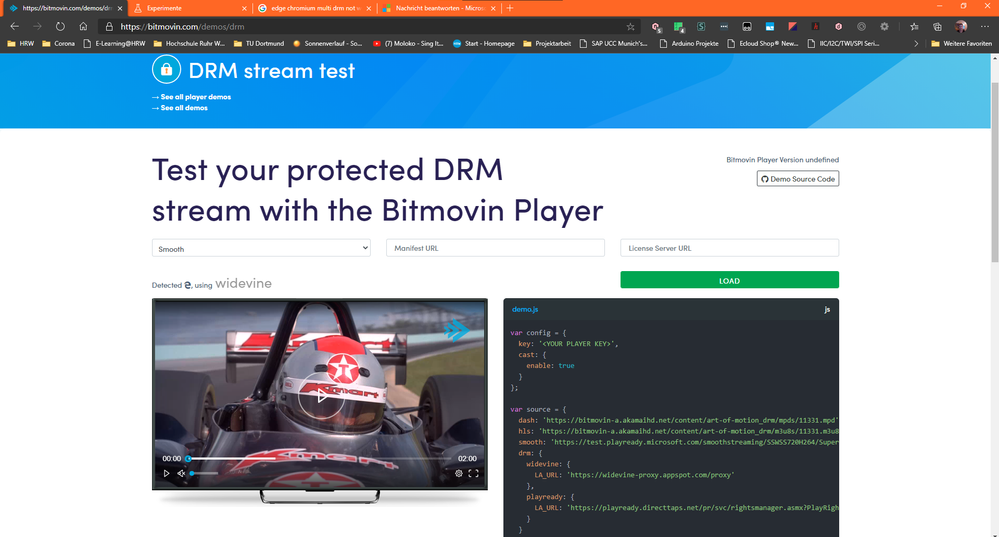
Task: Open the HRW bookmarks folder
Action: 20,44
